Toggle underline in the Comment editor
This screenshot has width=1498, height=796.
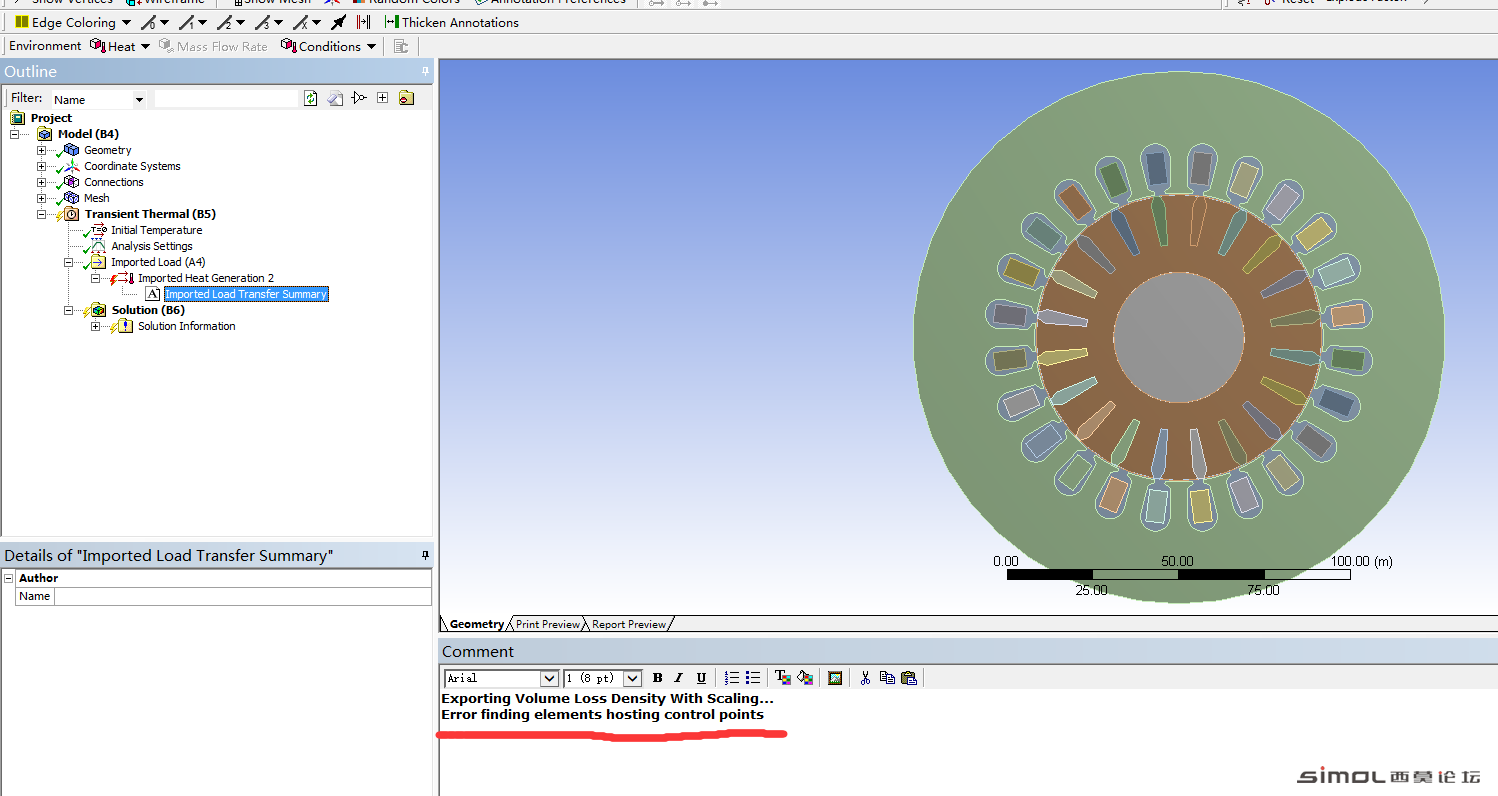pos(701,678)
